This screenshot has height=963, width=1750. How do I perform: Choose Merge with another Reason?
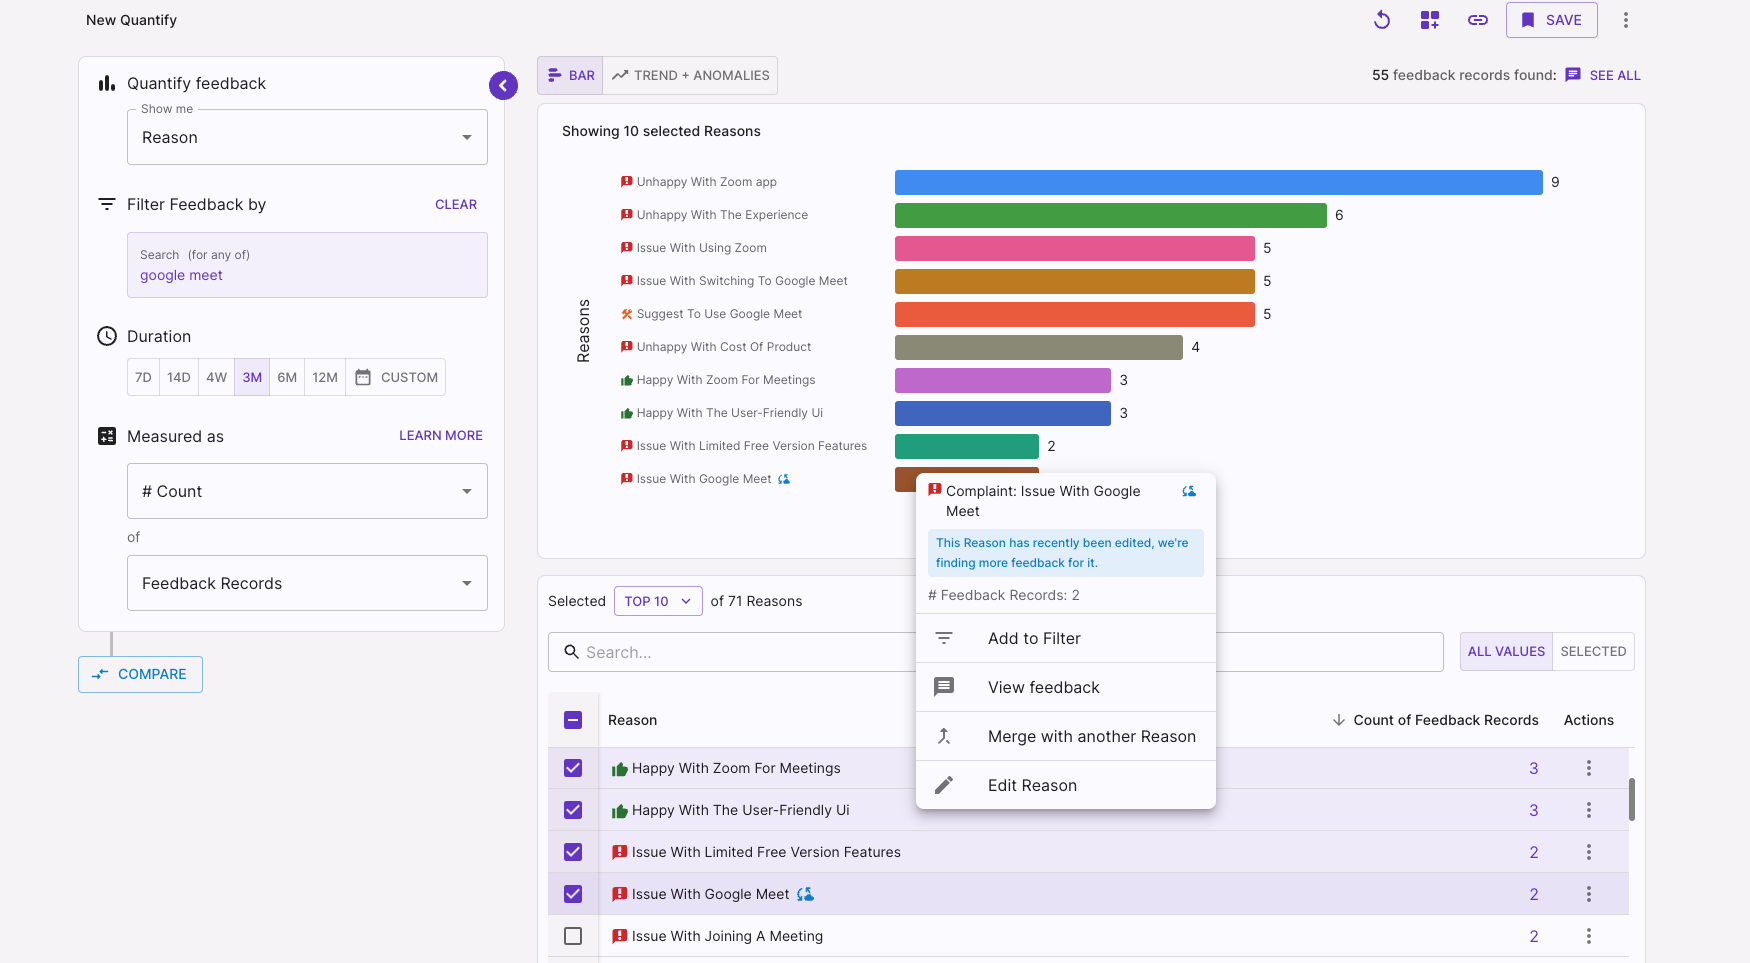tap(1091, 736)
